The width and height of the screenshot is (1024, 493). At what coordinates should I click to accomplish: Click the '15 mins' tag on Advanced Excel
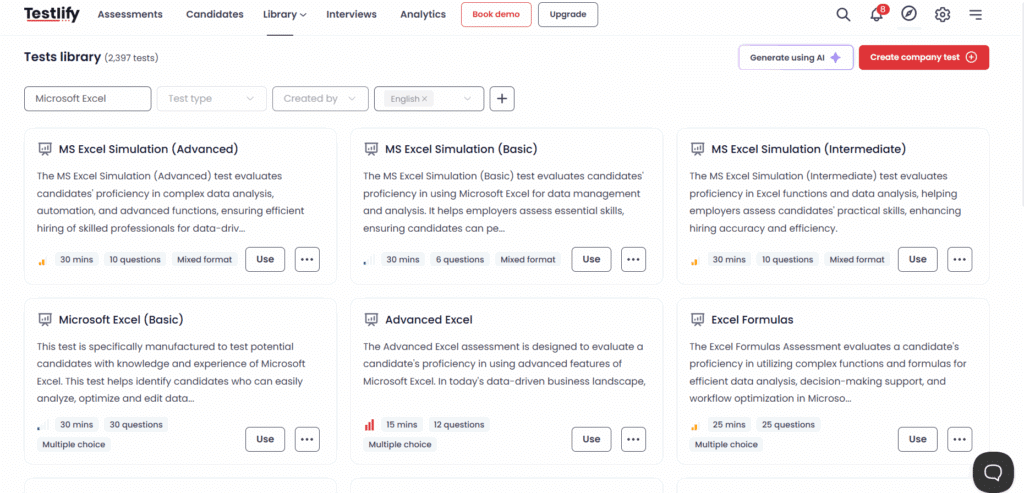(x=402, y=424)
